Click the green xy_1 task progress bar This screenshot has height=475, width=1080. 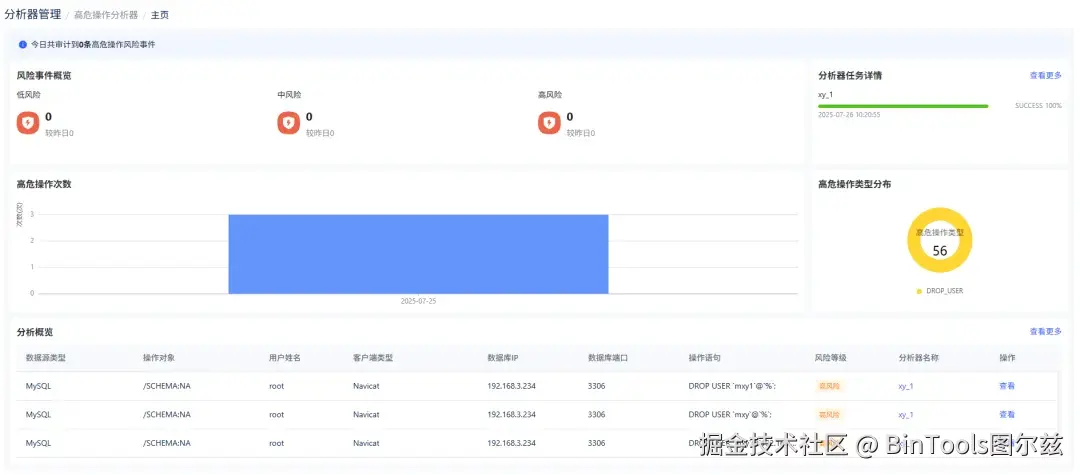tap(902, 106)
